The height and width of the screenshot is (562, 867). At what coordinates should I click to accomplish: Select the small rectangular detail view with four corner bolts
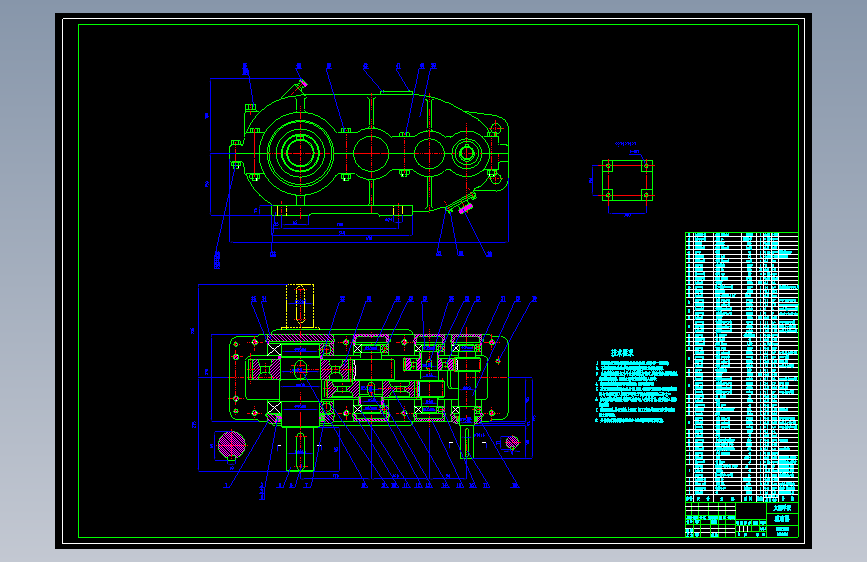click(627, 180)
